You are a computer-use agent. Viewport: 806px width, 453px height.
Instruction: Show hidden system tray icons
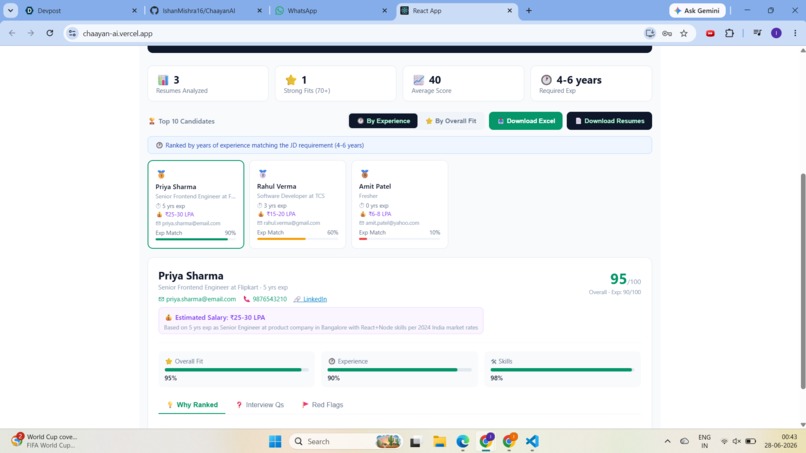point(667,441)
